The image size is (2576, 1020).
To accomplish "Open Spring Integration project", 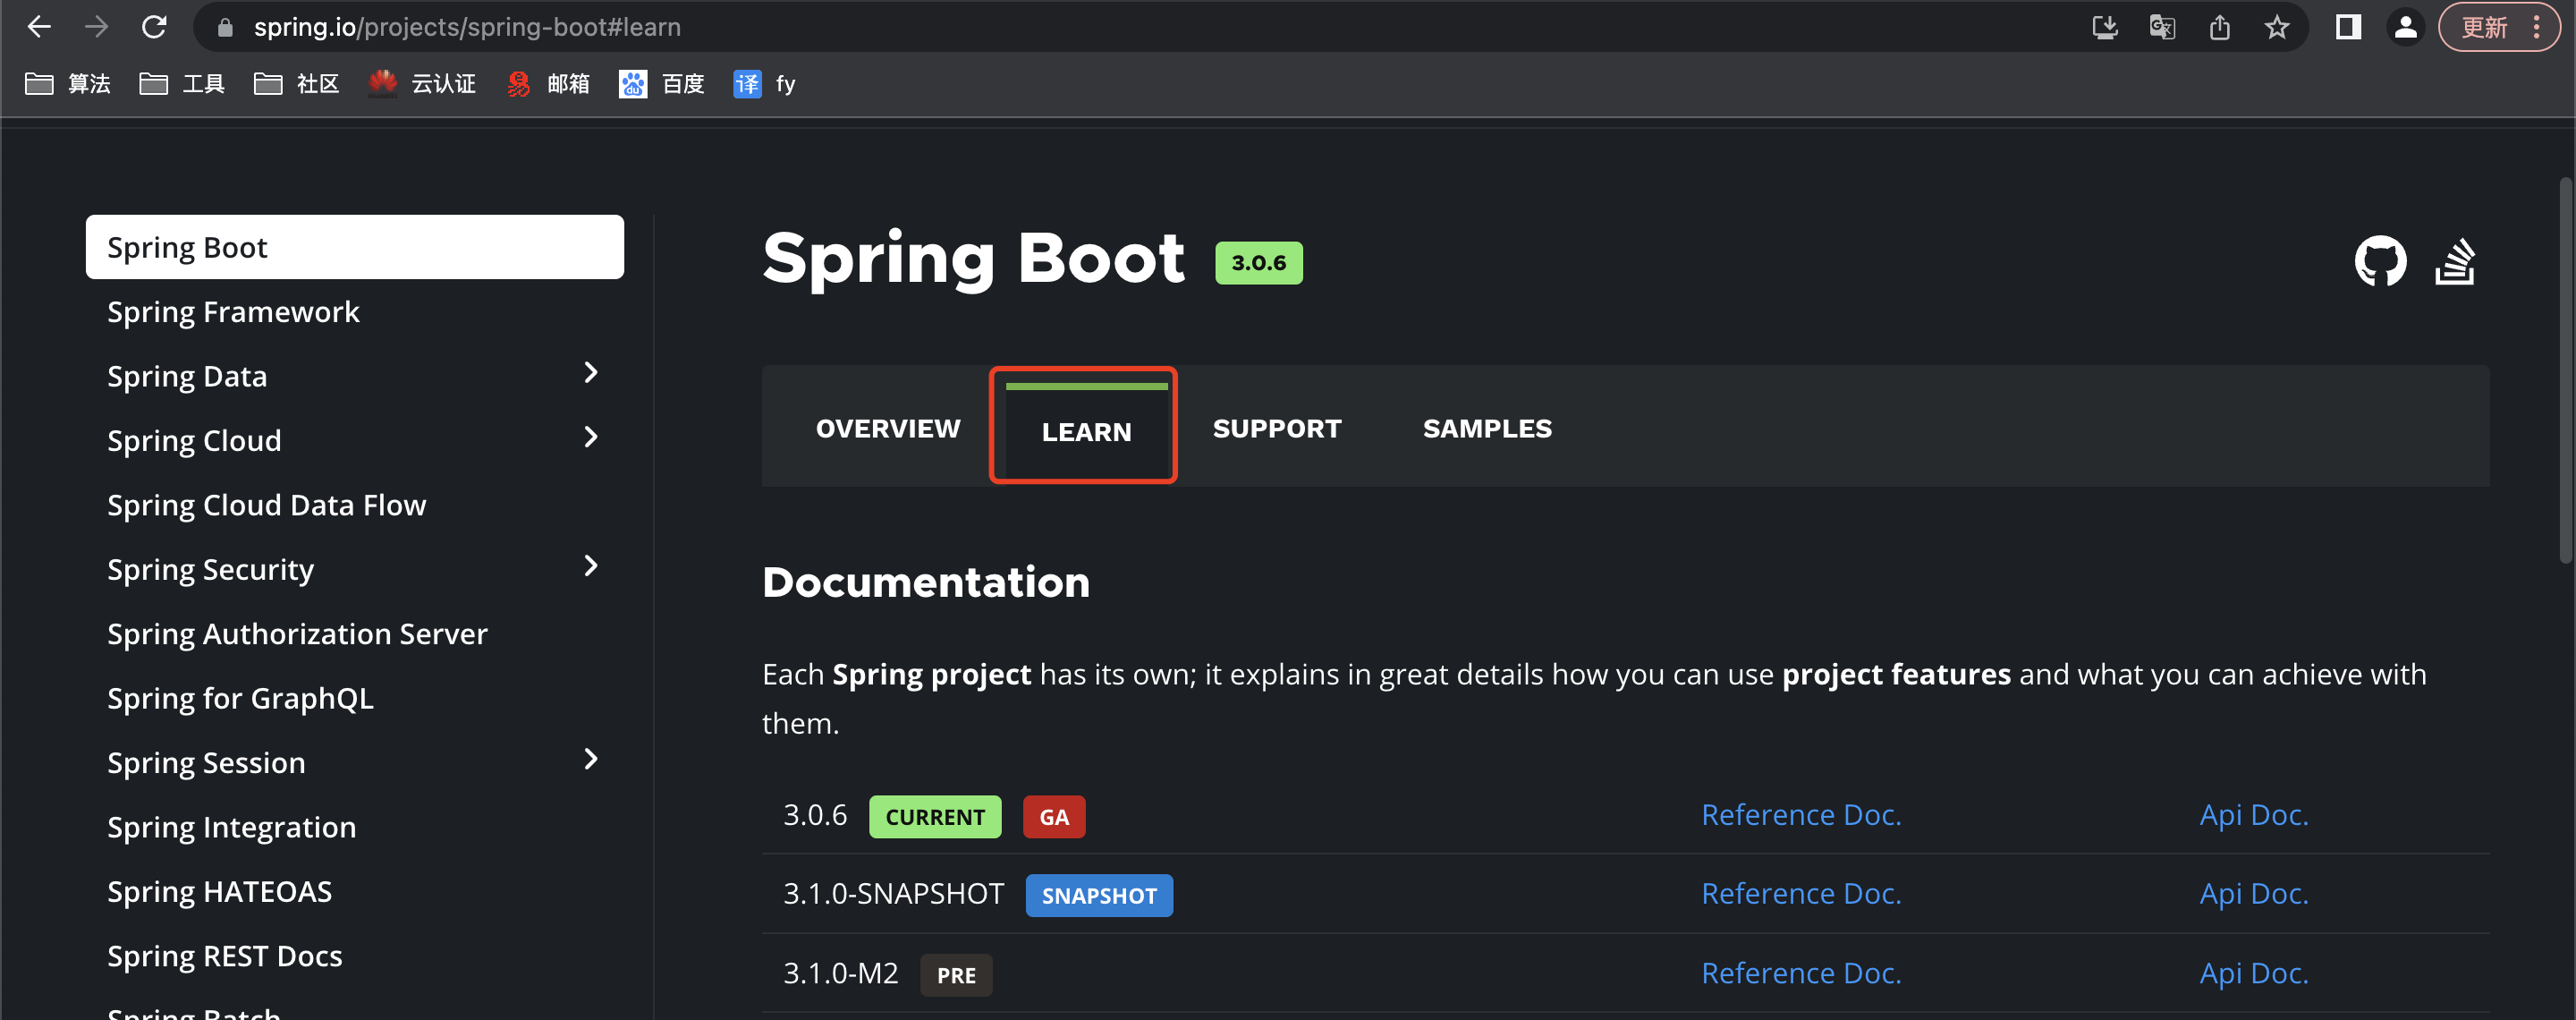I will pyautogui.click(x=231, y=827).
